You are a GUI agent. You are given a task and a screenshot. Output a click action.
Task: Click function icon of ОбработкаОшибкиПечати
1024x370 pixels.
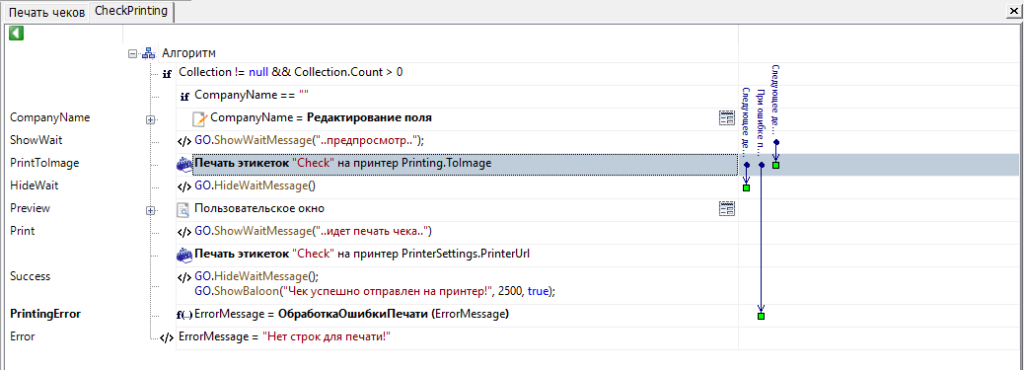185,315
